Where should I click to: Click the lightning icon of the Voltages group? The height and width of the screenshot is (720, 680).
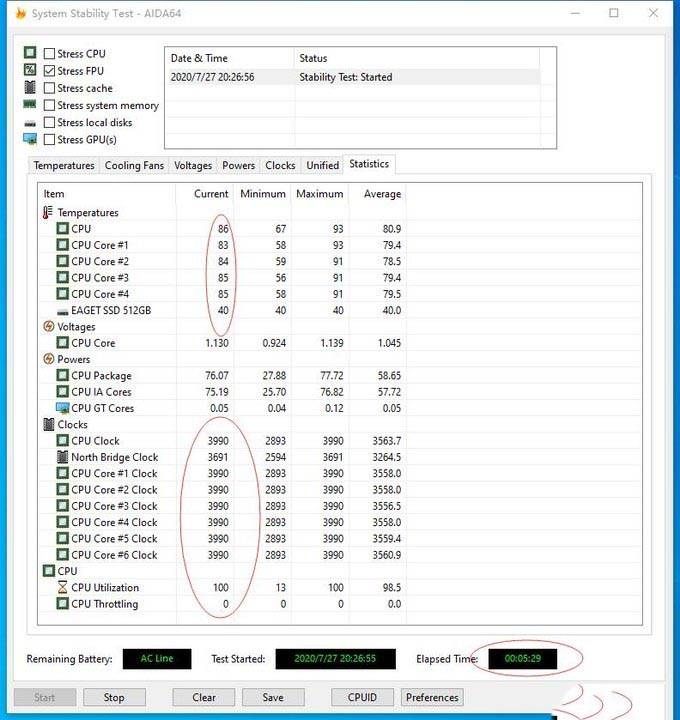48,326
